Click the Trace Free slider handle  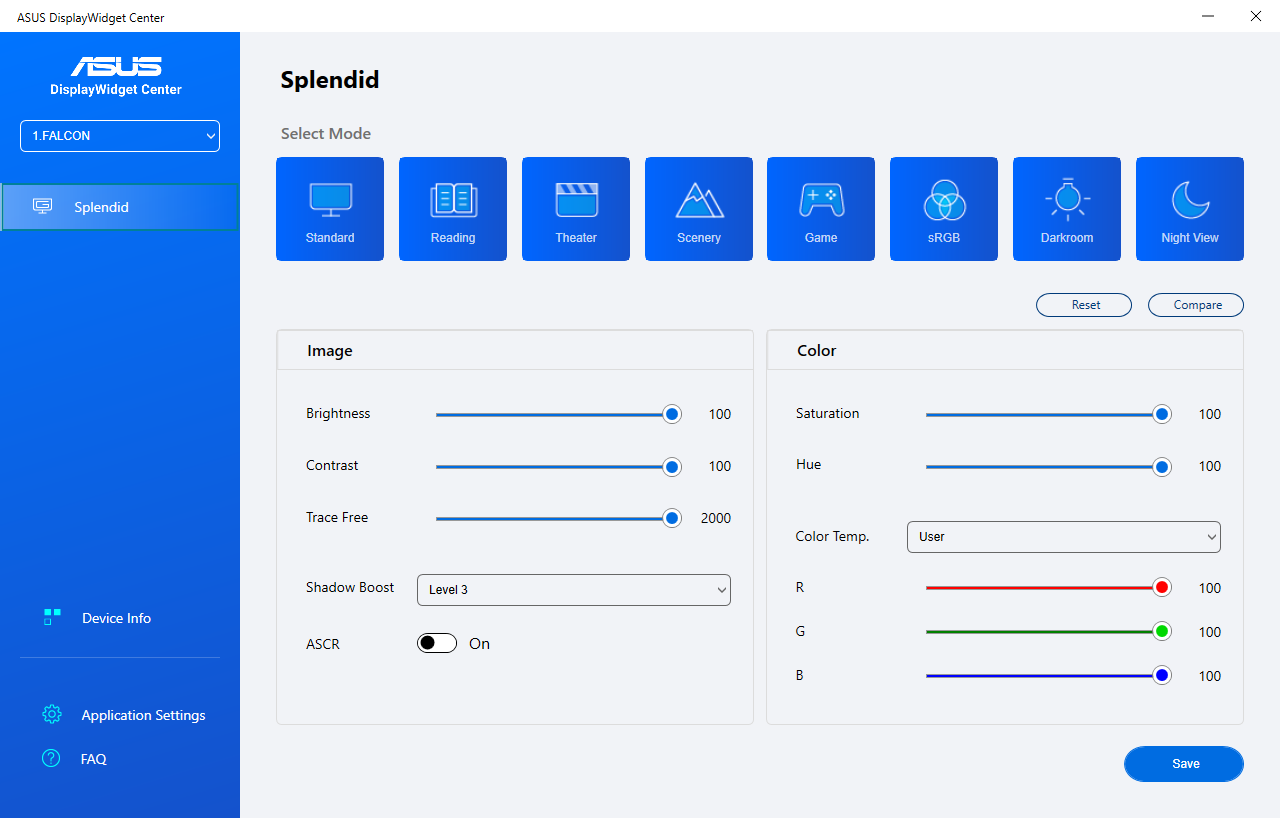(x=672, y=518)
